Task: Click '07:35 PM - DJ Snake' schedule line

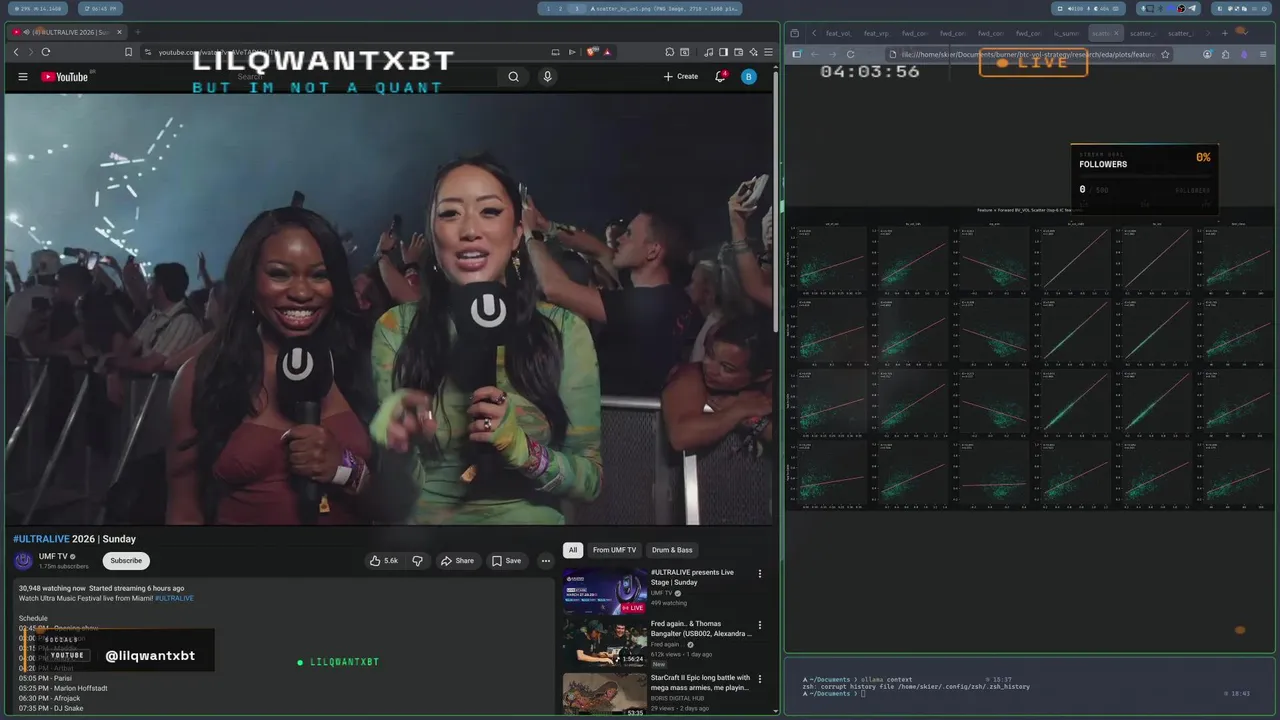Action: point(51,708)
